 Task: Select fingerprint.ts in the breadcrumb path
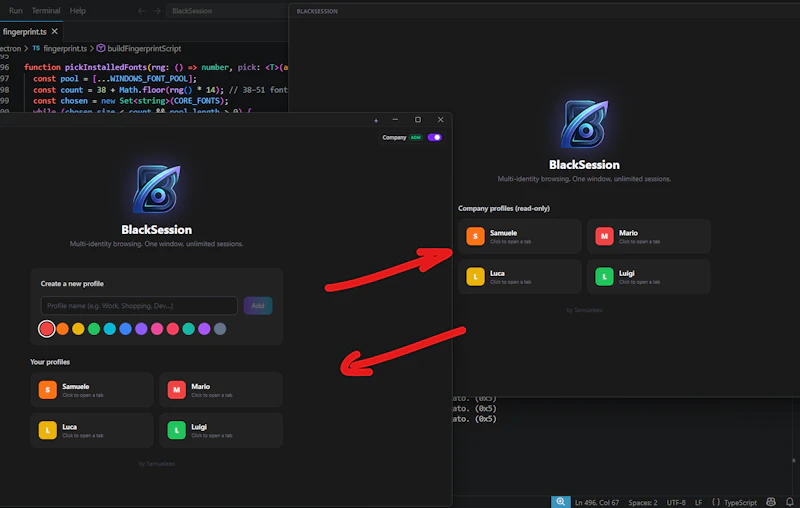point(65,48)
